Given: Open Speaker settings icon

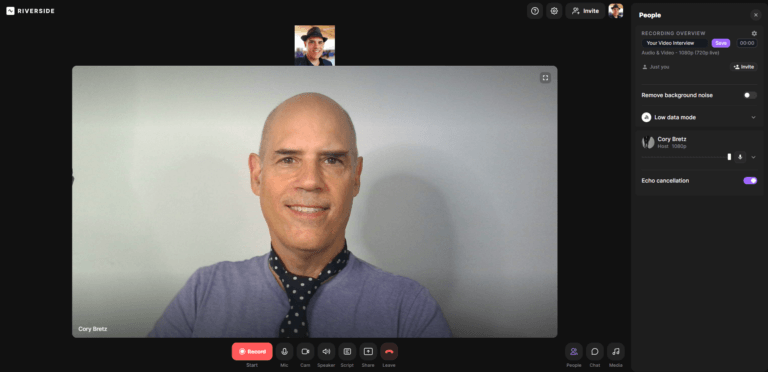Looking at the screenshot, I should pos(326,351).
